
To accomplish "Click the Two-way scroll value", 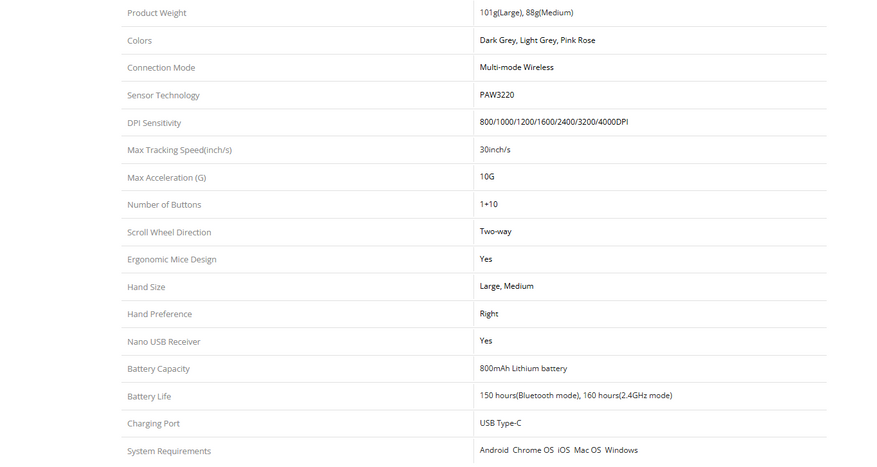I will [x=495, y=231].
